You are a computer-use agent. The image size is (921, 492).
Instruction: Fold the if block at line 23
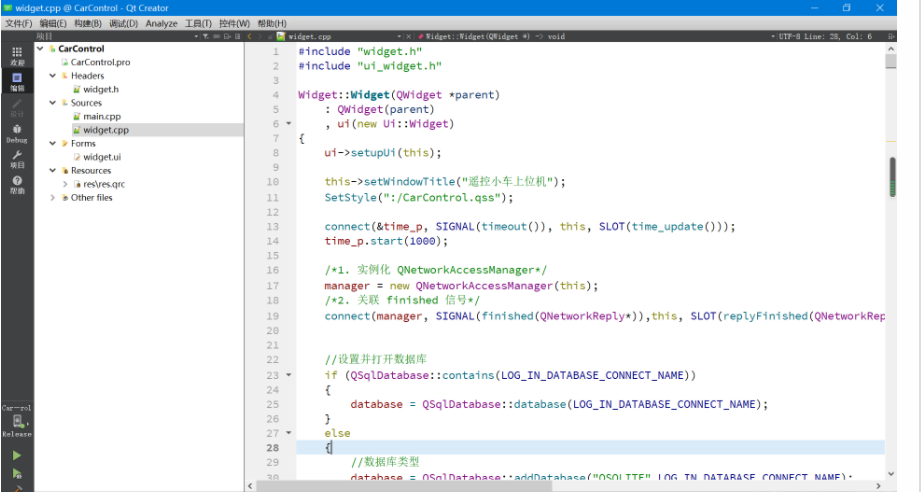pyautogui.click(x=288, y=375)
